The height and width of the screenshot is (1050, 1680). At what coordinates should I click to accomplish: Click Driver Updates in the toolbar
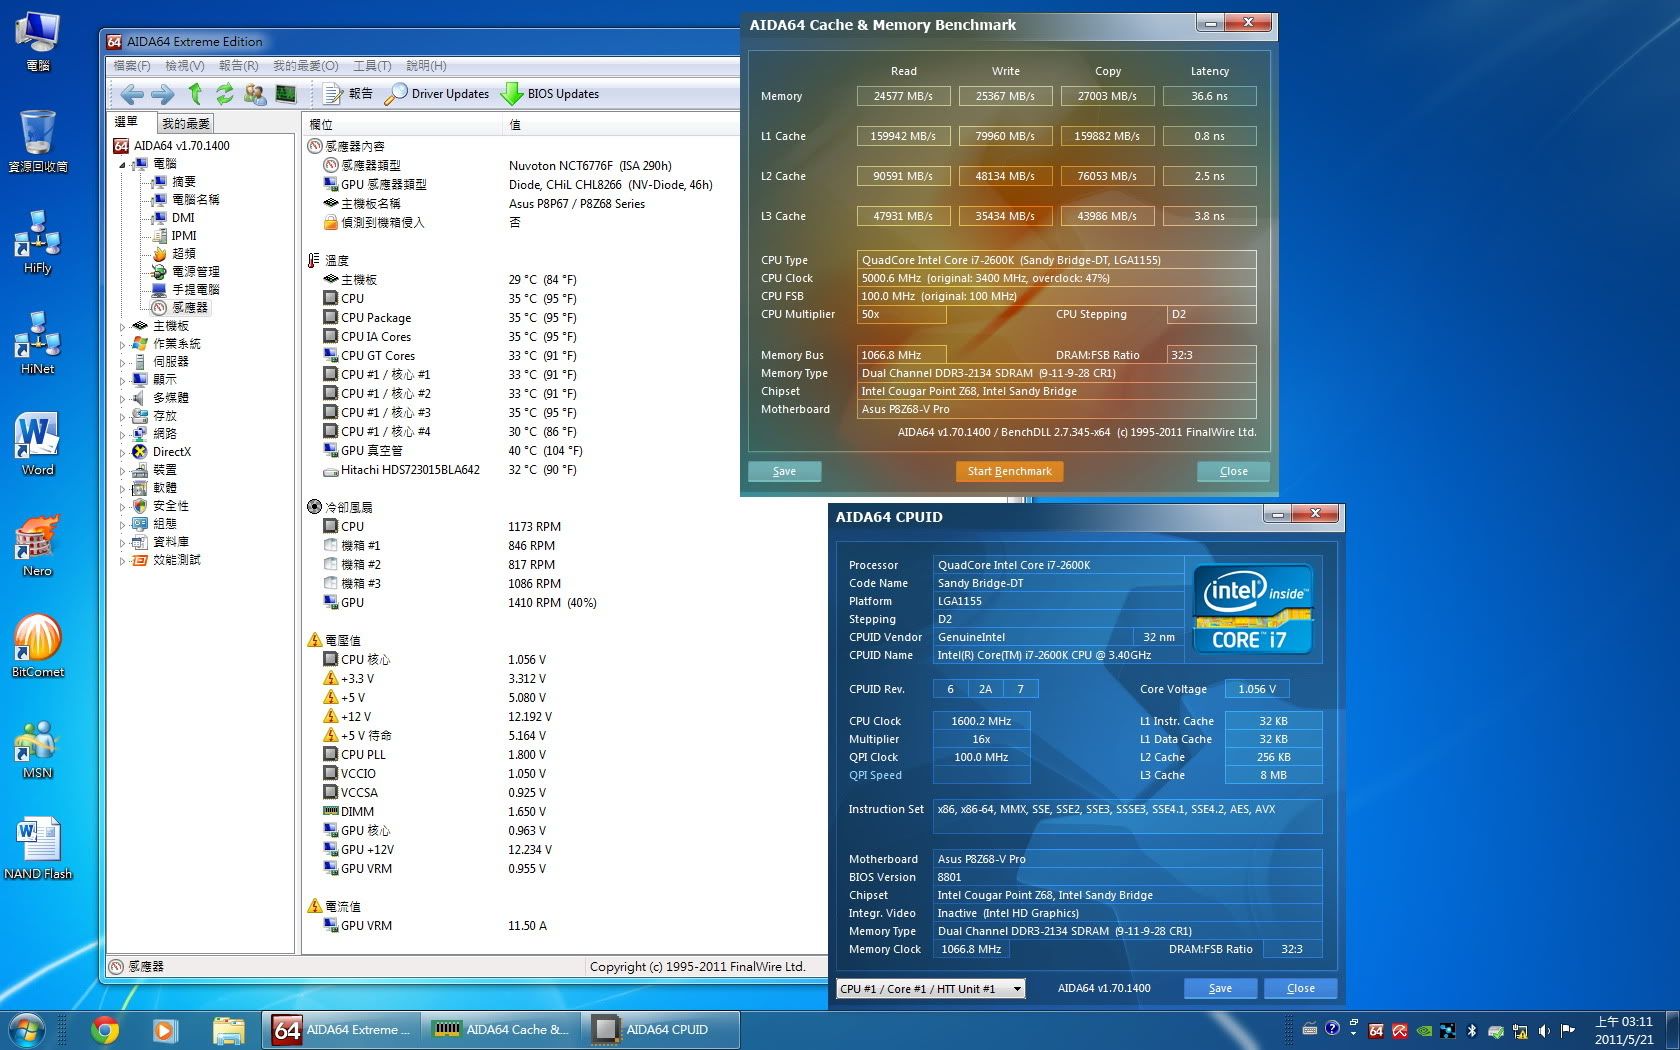tap(437, 94)
